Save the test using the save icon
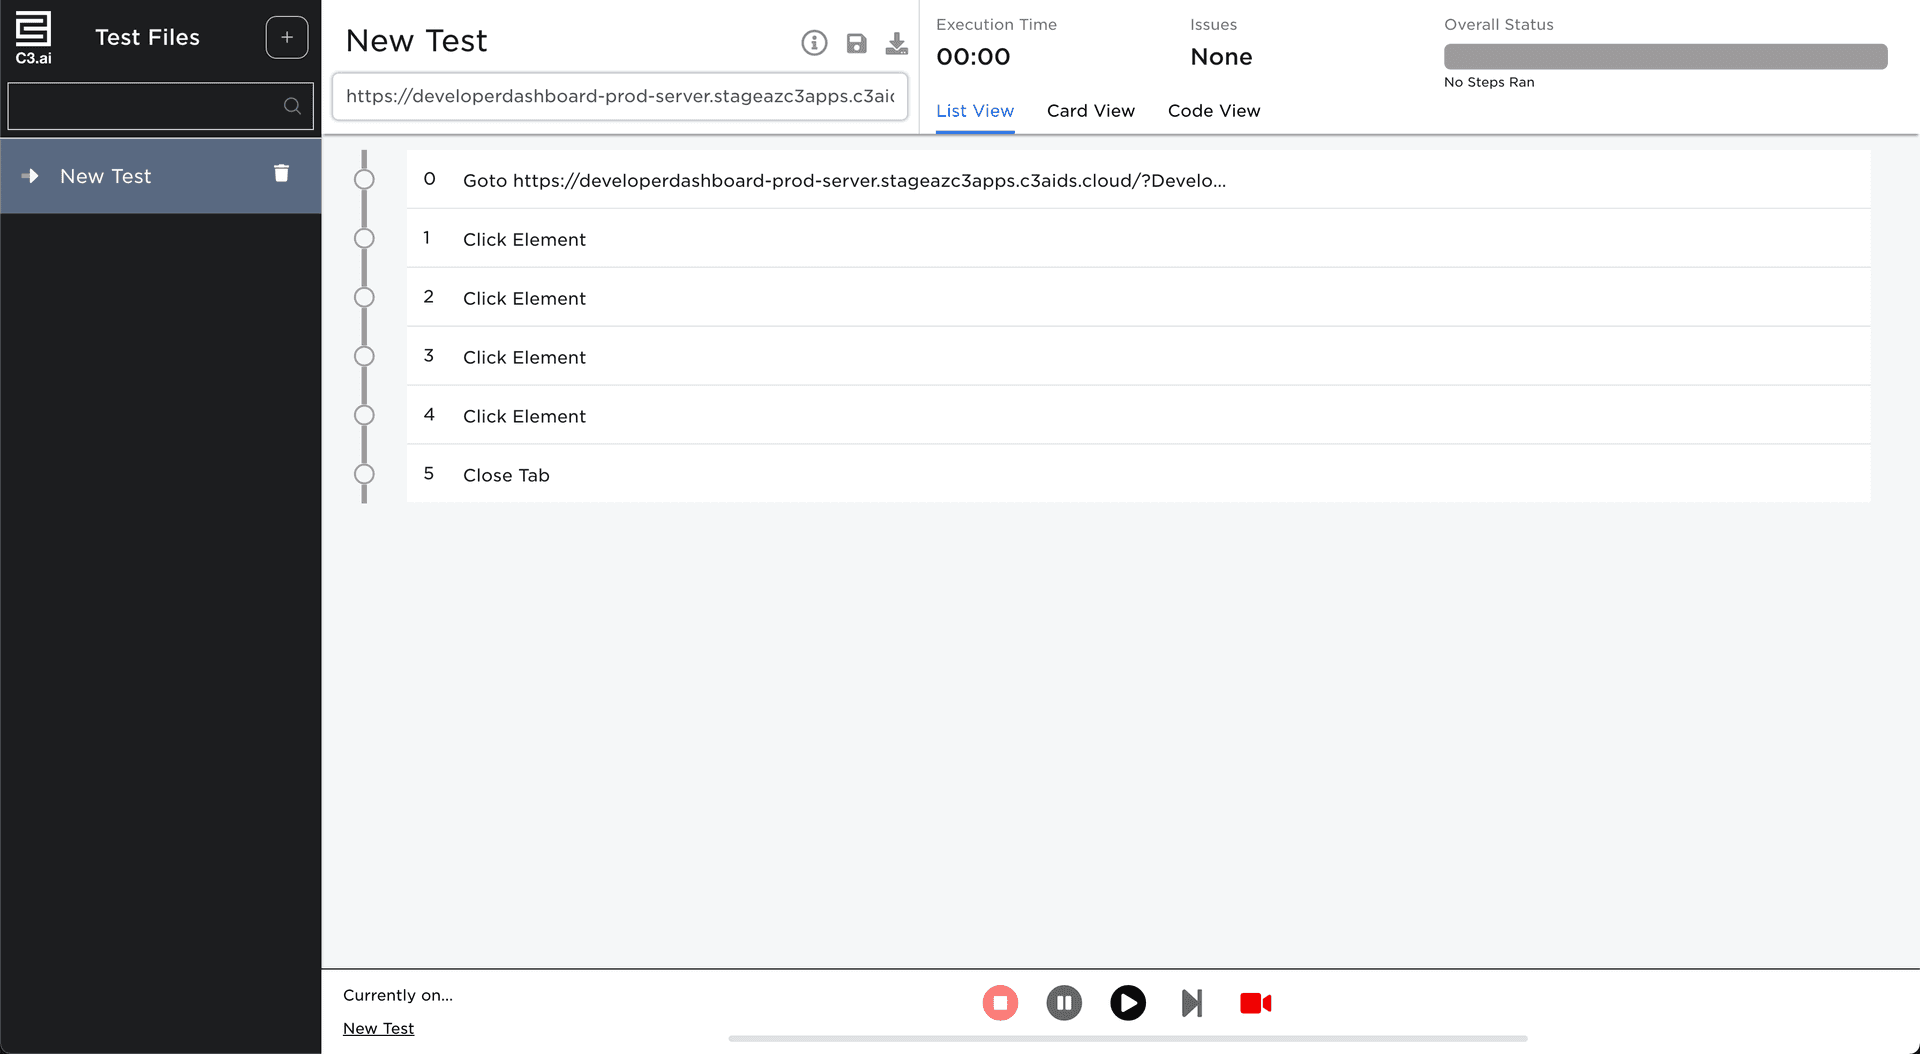The width and height of the screenshot is (1920, 1054). coord(856,43)
